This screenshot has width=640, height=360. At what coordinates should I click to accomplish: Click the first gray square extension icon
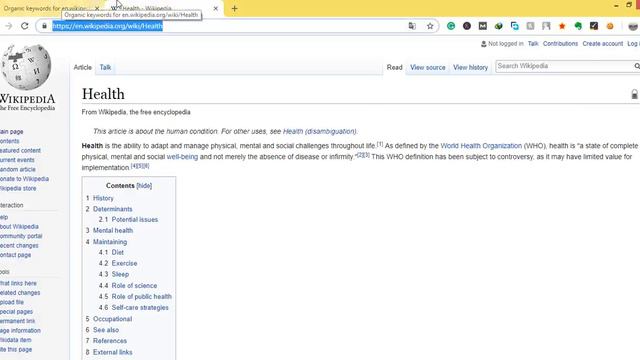(x=530, y=26)
